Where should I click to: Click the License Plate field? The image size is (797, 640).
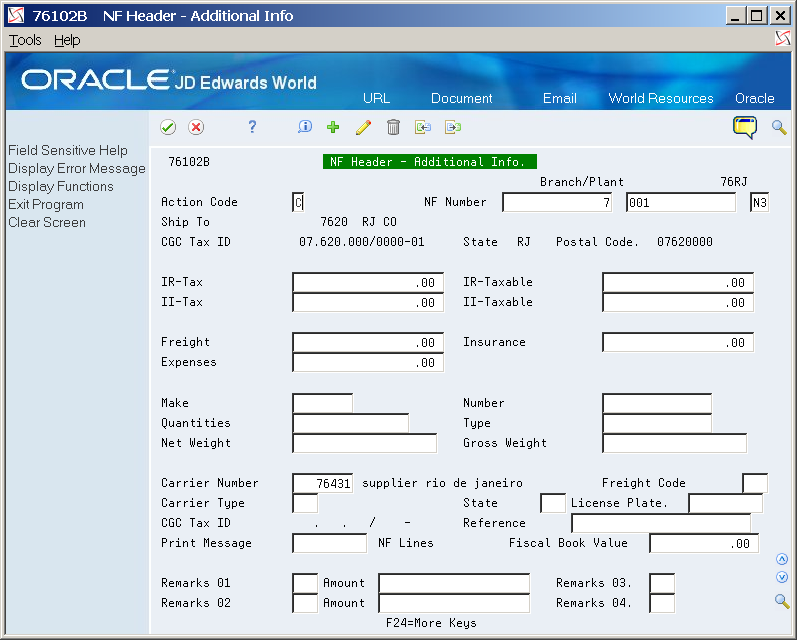(x=725, y=503)
